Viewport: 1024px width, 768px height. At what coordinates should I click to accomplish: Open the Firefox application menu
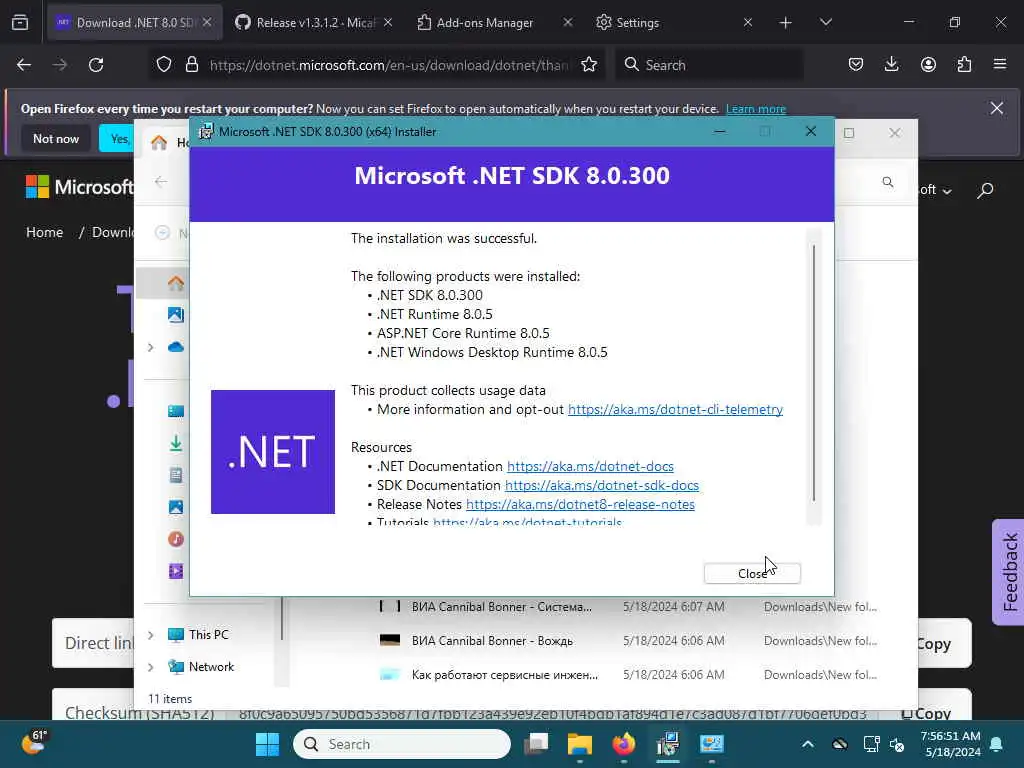[x=1000, y=65]
